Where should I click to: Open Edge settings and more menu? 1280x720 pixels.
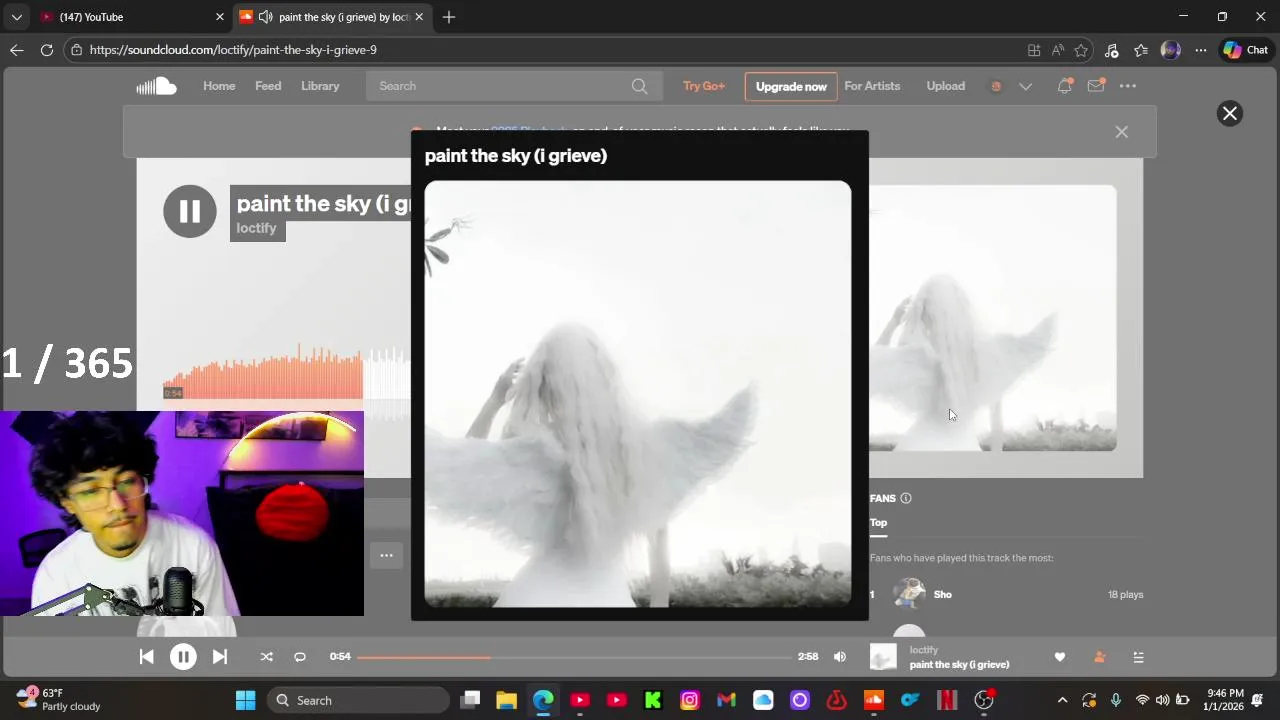coord(1201,50)
